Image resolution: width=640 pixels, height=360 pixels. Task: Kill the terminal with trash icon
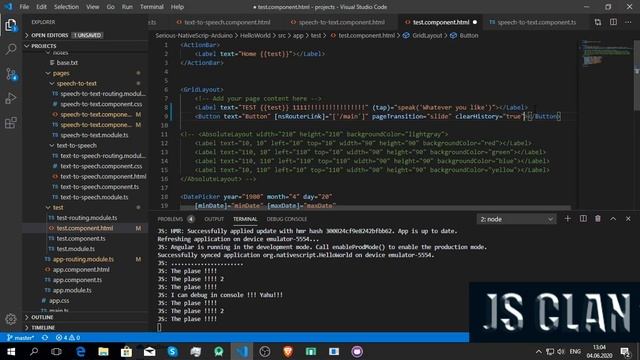click(598, 219)
